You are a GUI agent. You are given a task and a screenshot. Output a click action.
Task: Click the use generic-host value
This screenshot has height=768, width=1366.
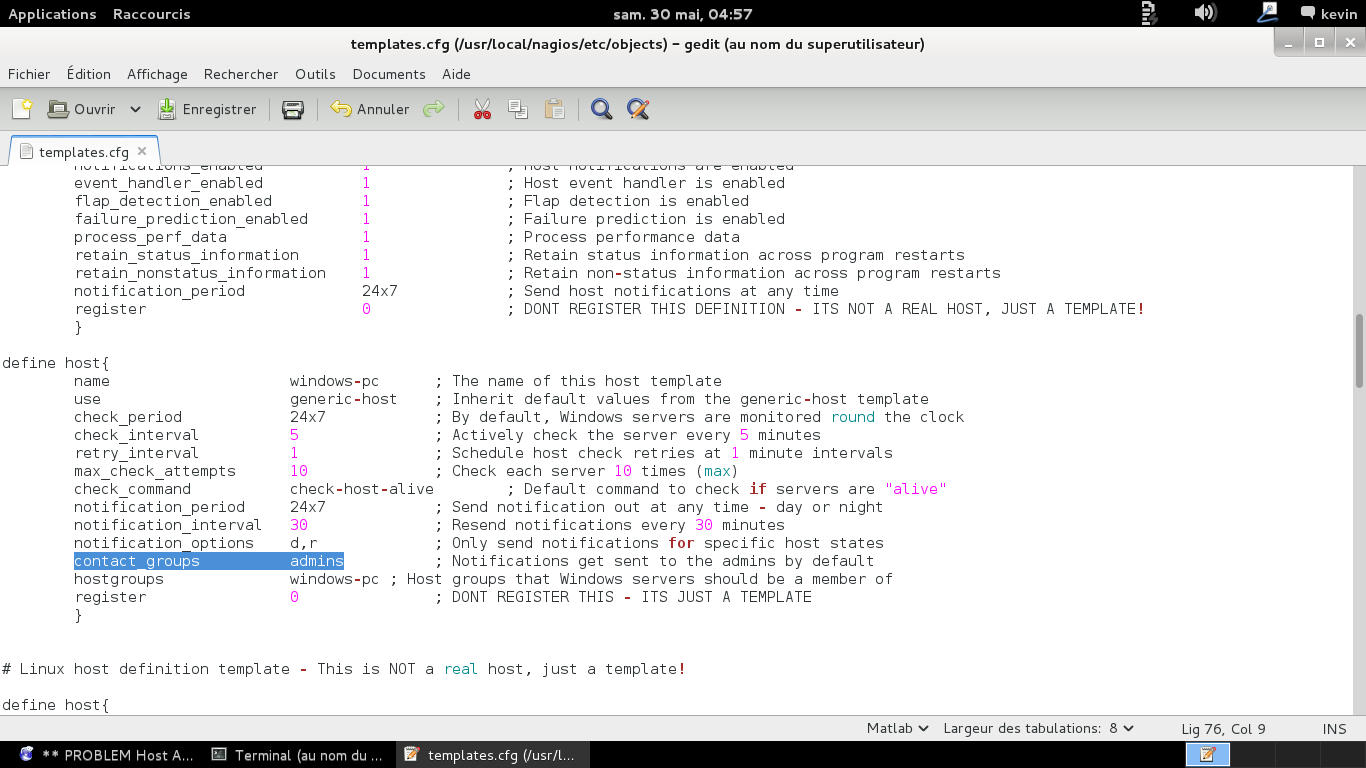click(x=343, y=399)
